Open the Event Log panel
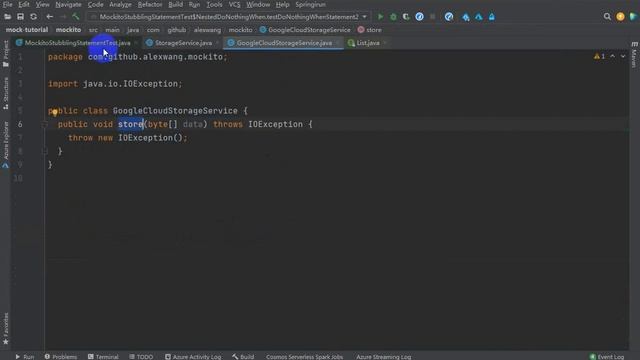The height and width of the screenshot is (360, 640). click(607, 356)
